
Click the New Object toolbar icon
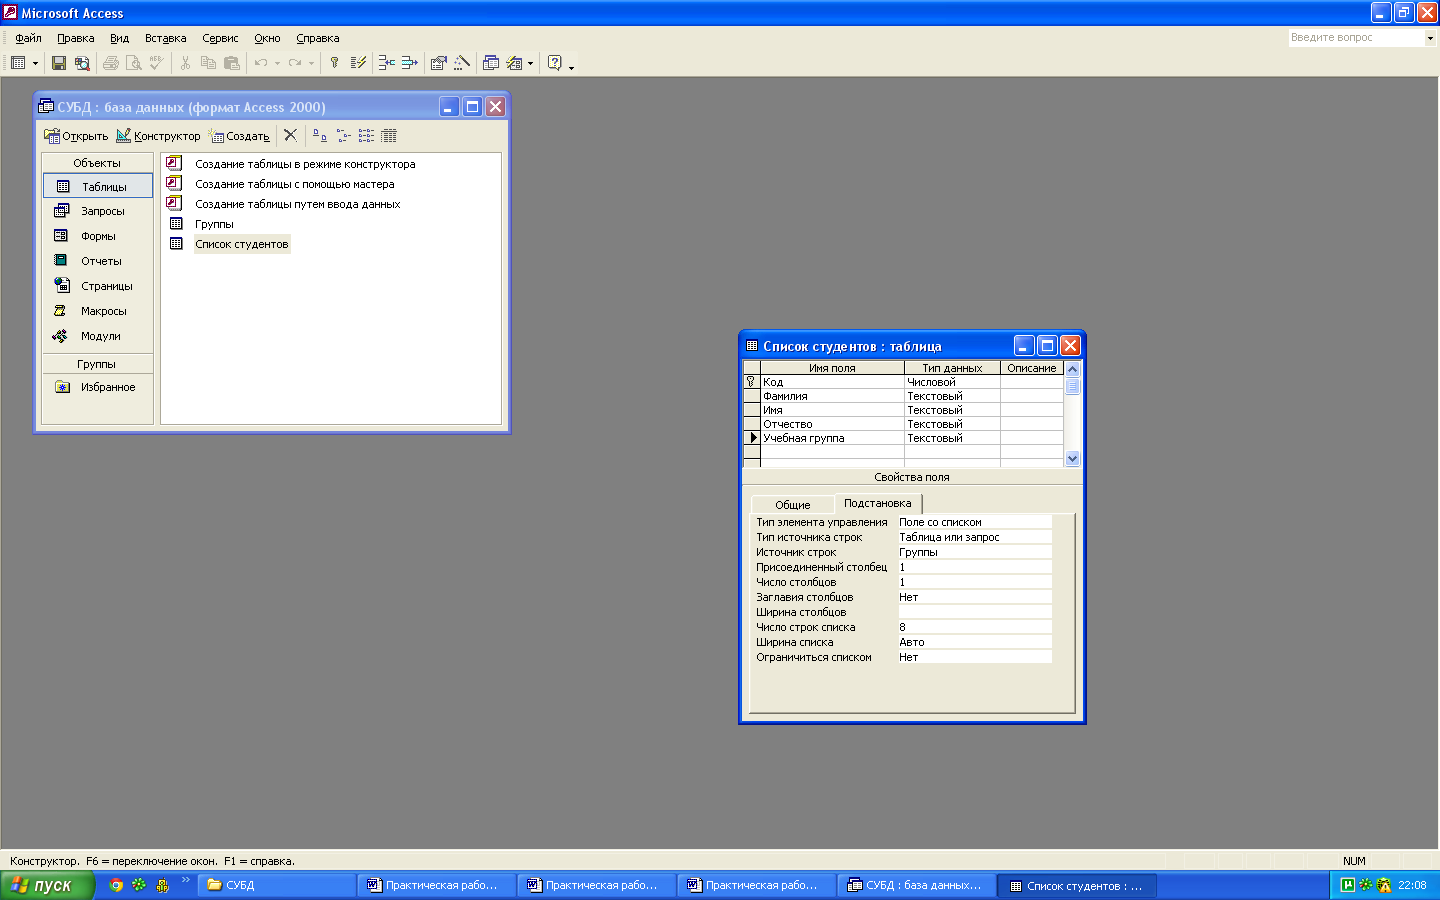514,63
